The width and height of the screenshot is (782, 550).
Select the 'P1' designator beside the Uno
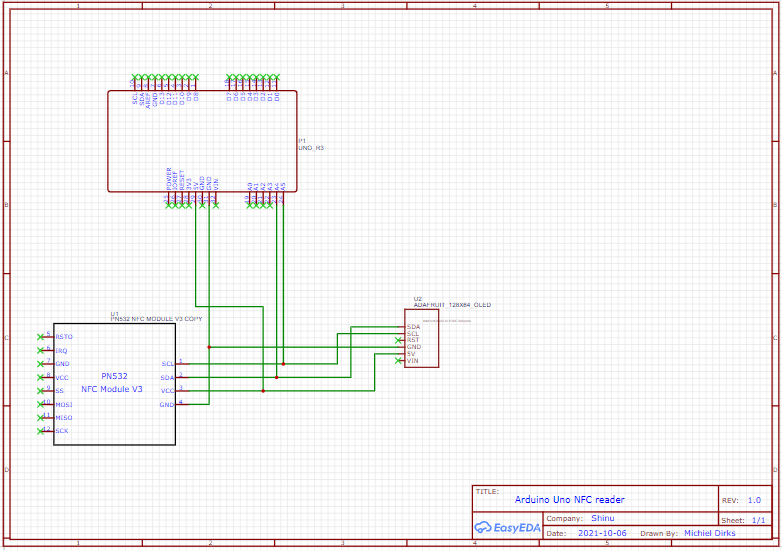302,142
